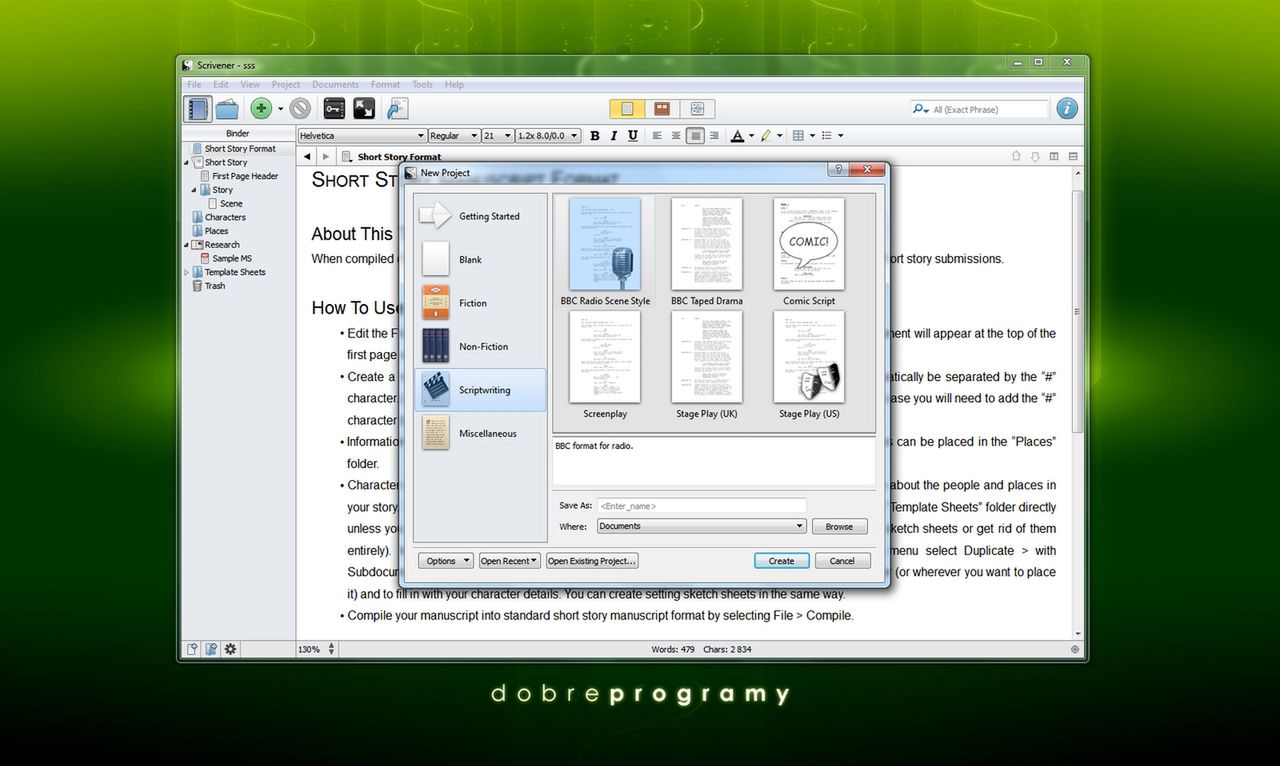Select Getting Started category
The width and height of the screenshot is (1280, 766).
[x=481, y=216]
